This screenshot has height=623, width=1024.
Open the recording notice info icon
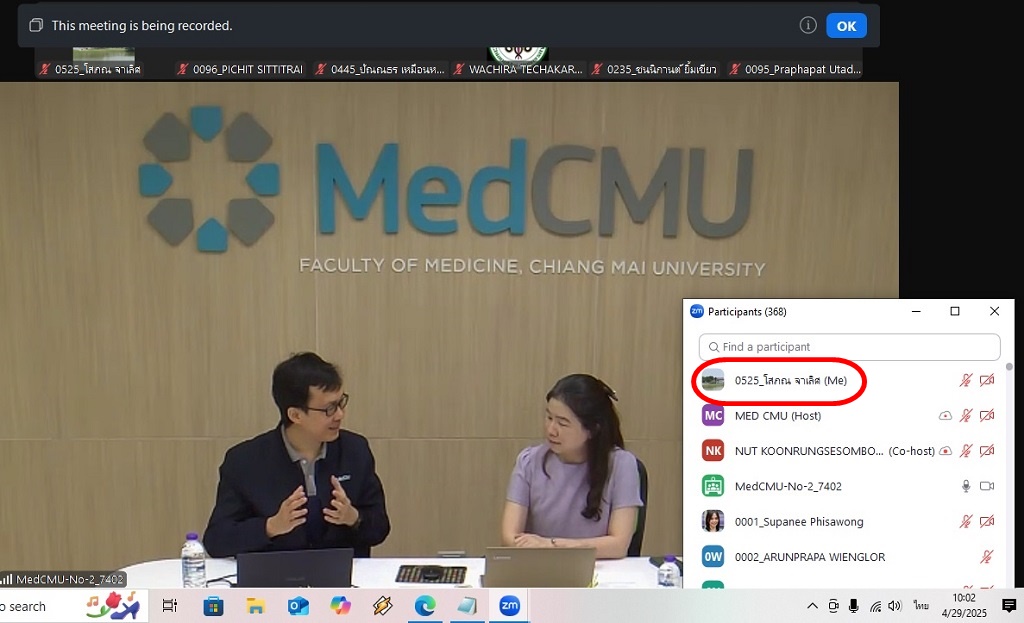pyautogui.click(x=808, y=25)
